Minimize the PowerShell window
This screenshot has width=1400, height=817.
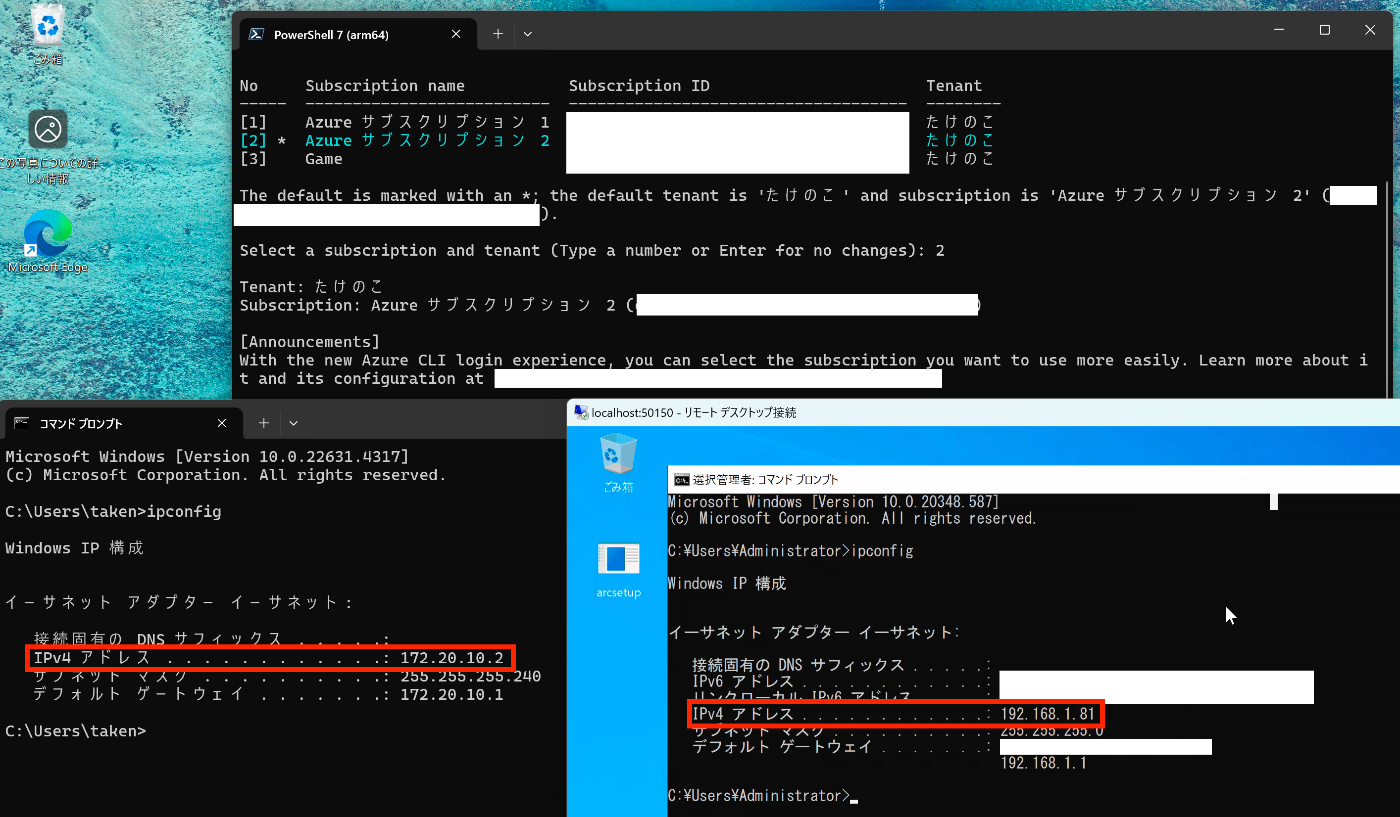coord(1278,30)
